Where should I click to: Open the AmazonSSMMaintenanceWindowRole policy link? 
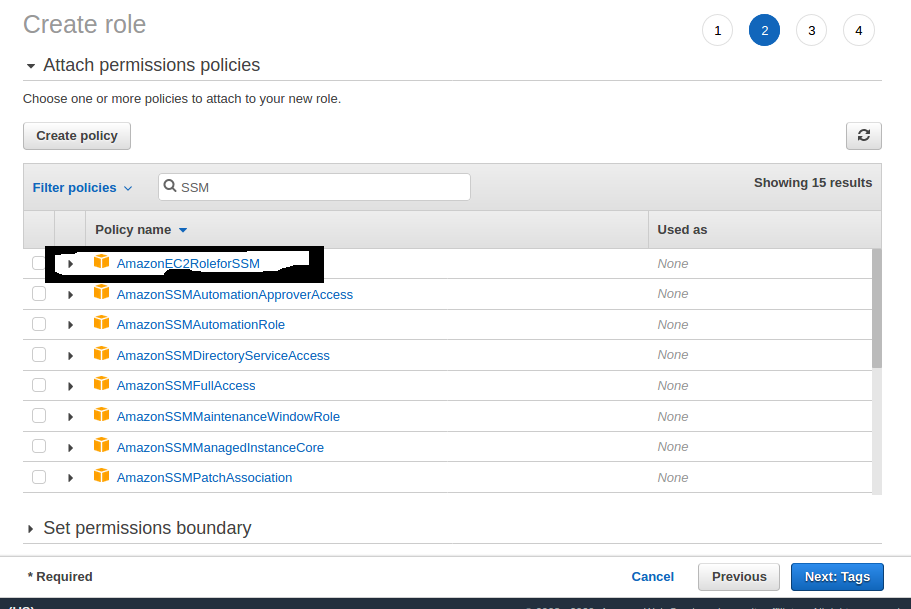pyautogui.click(x=228, y=416)
